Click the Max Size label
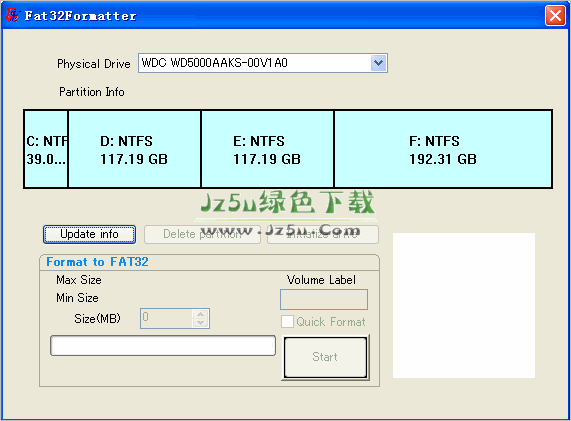Image resolution: width=571 pixels, height=421 pixels. 79,280
